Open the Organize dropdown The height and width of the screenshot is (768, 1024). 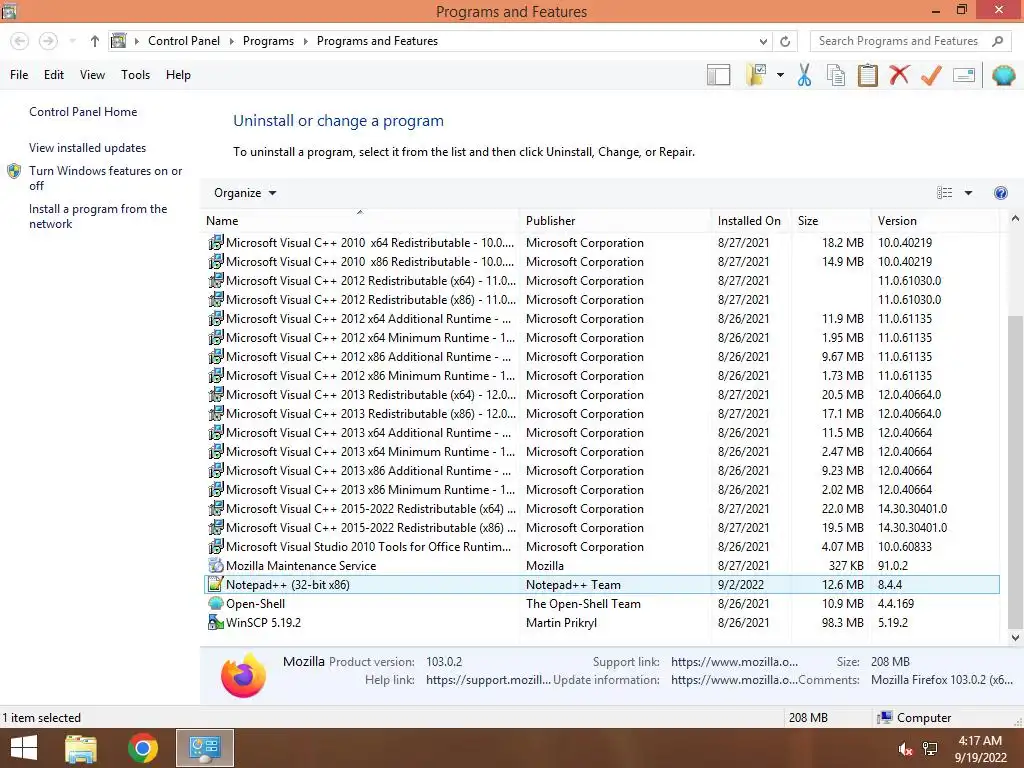(245, 193)
